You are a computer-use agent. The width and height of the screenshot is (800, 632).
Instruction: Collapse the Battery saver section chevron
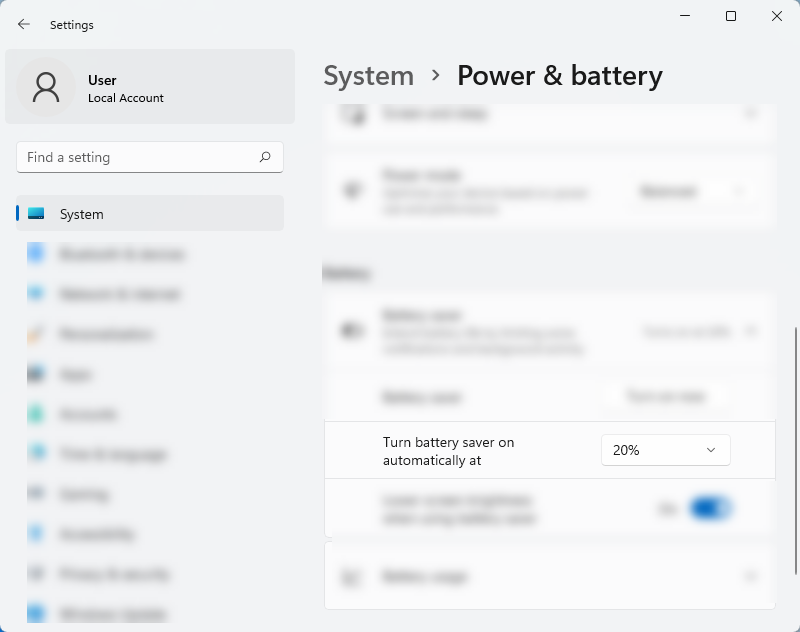point(751,331)
